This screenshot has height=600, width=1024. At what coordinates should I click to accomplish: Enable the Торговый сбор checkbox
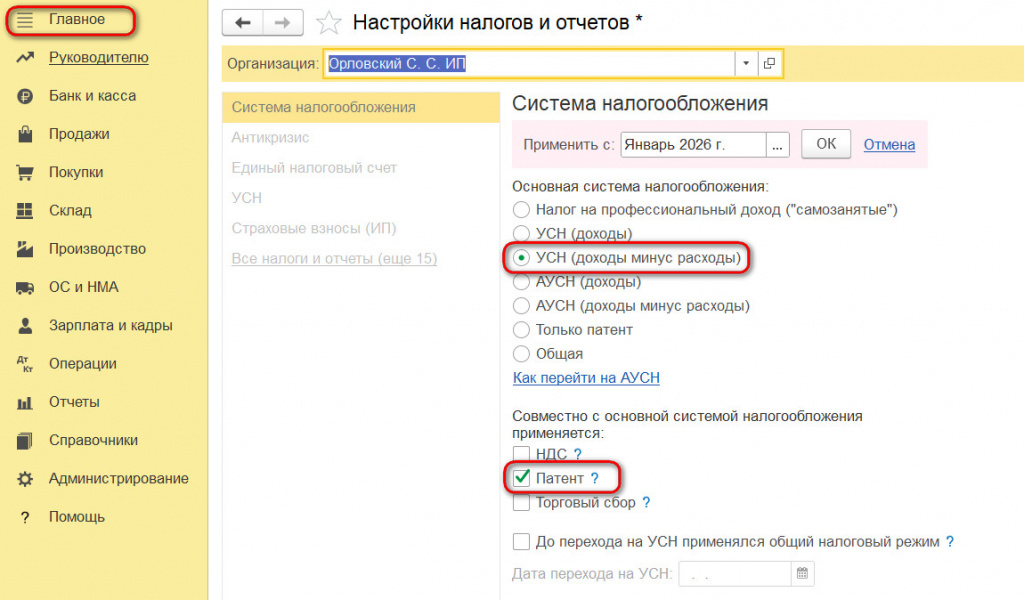coord(521,502)
